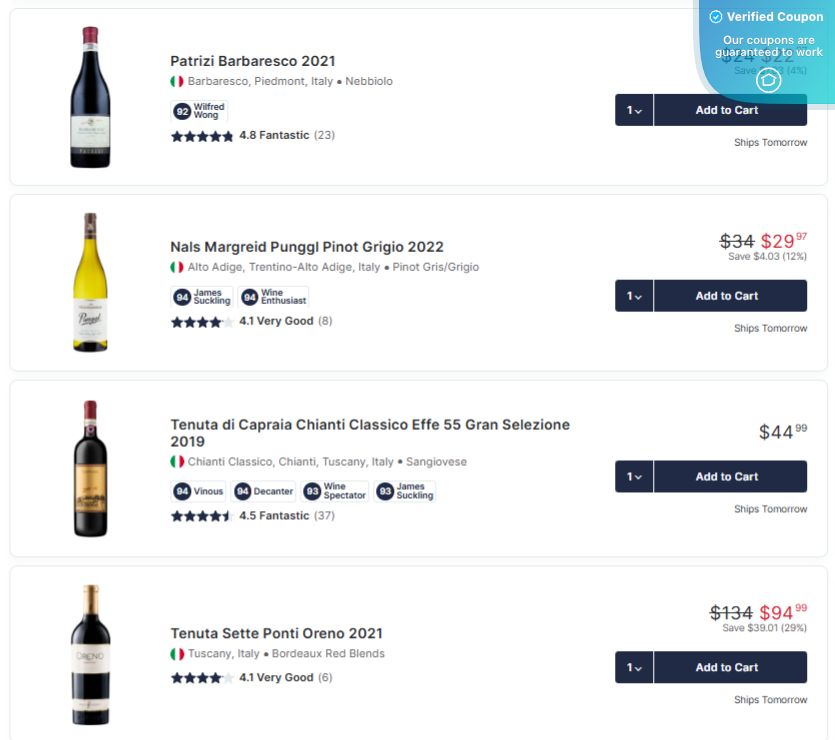Click the Wilfred Wong 92 score badge
The image size is (835, 740).
(x=198, y=111)
